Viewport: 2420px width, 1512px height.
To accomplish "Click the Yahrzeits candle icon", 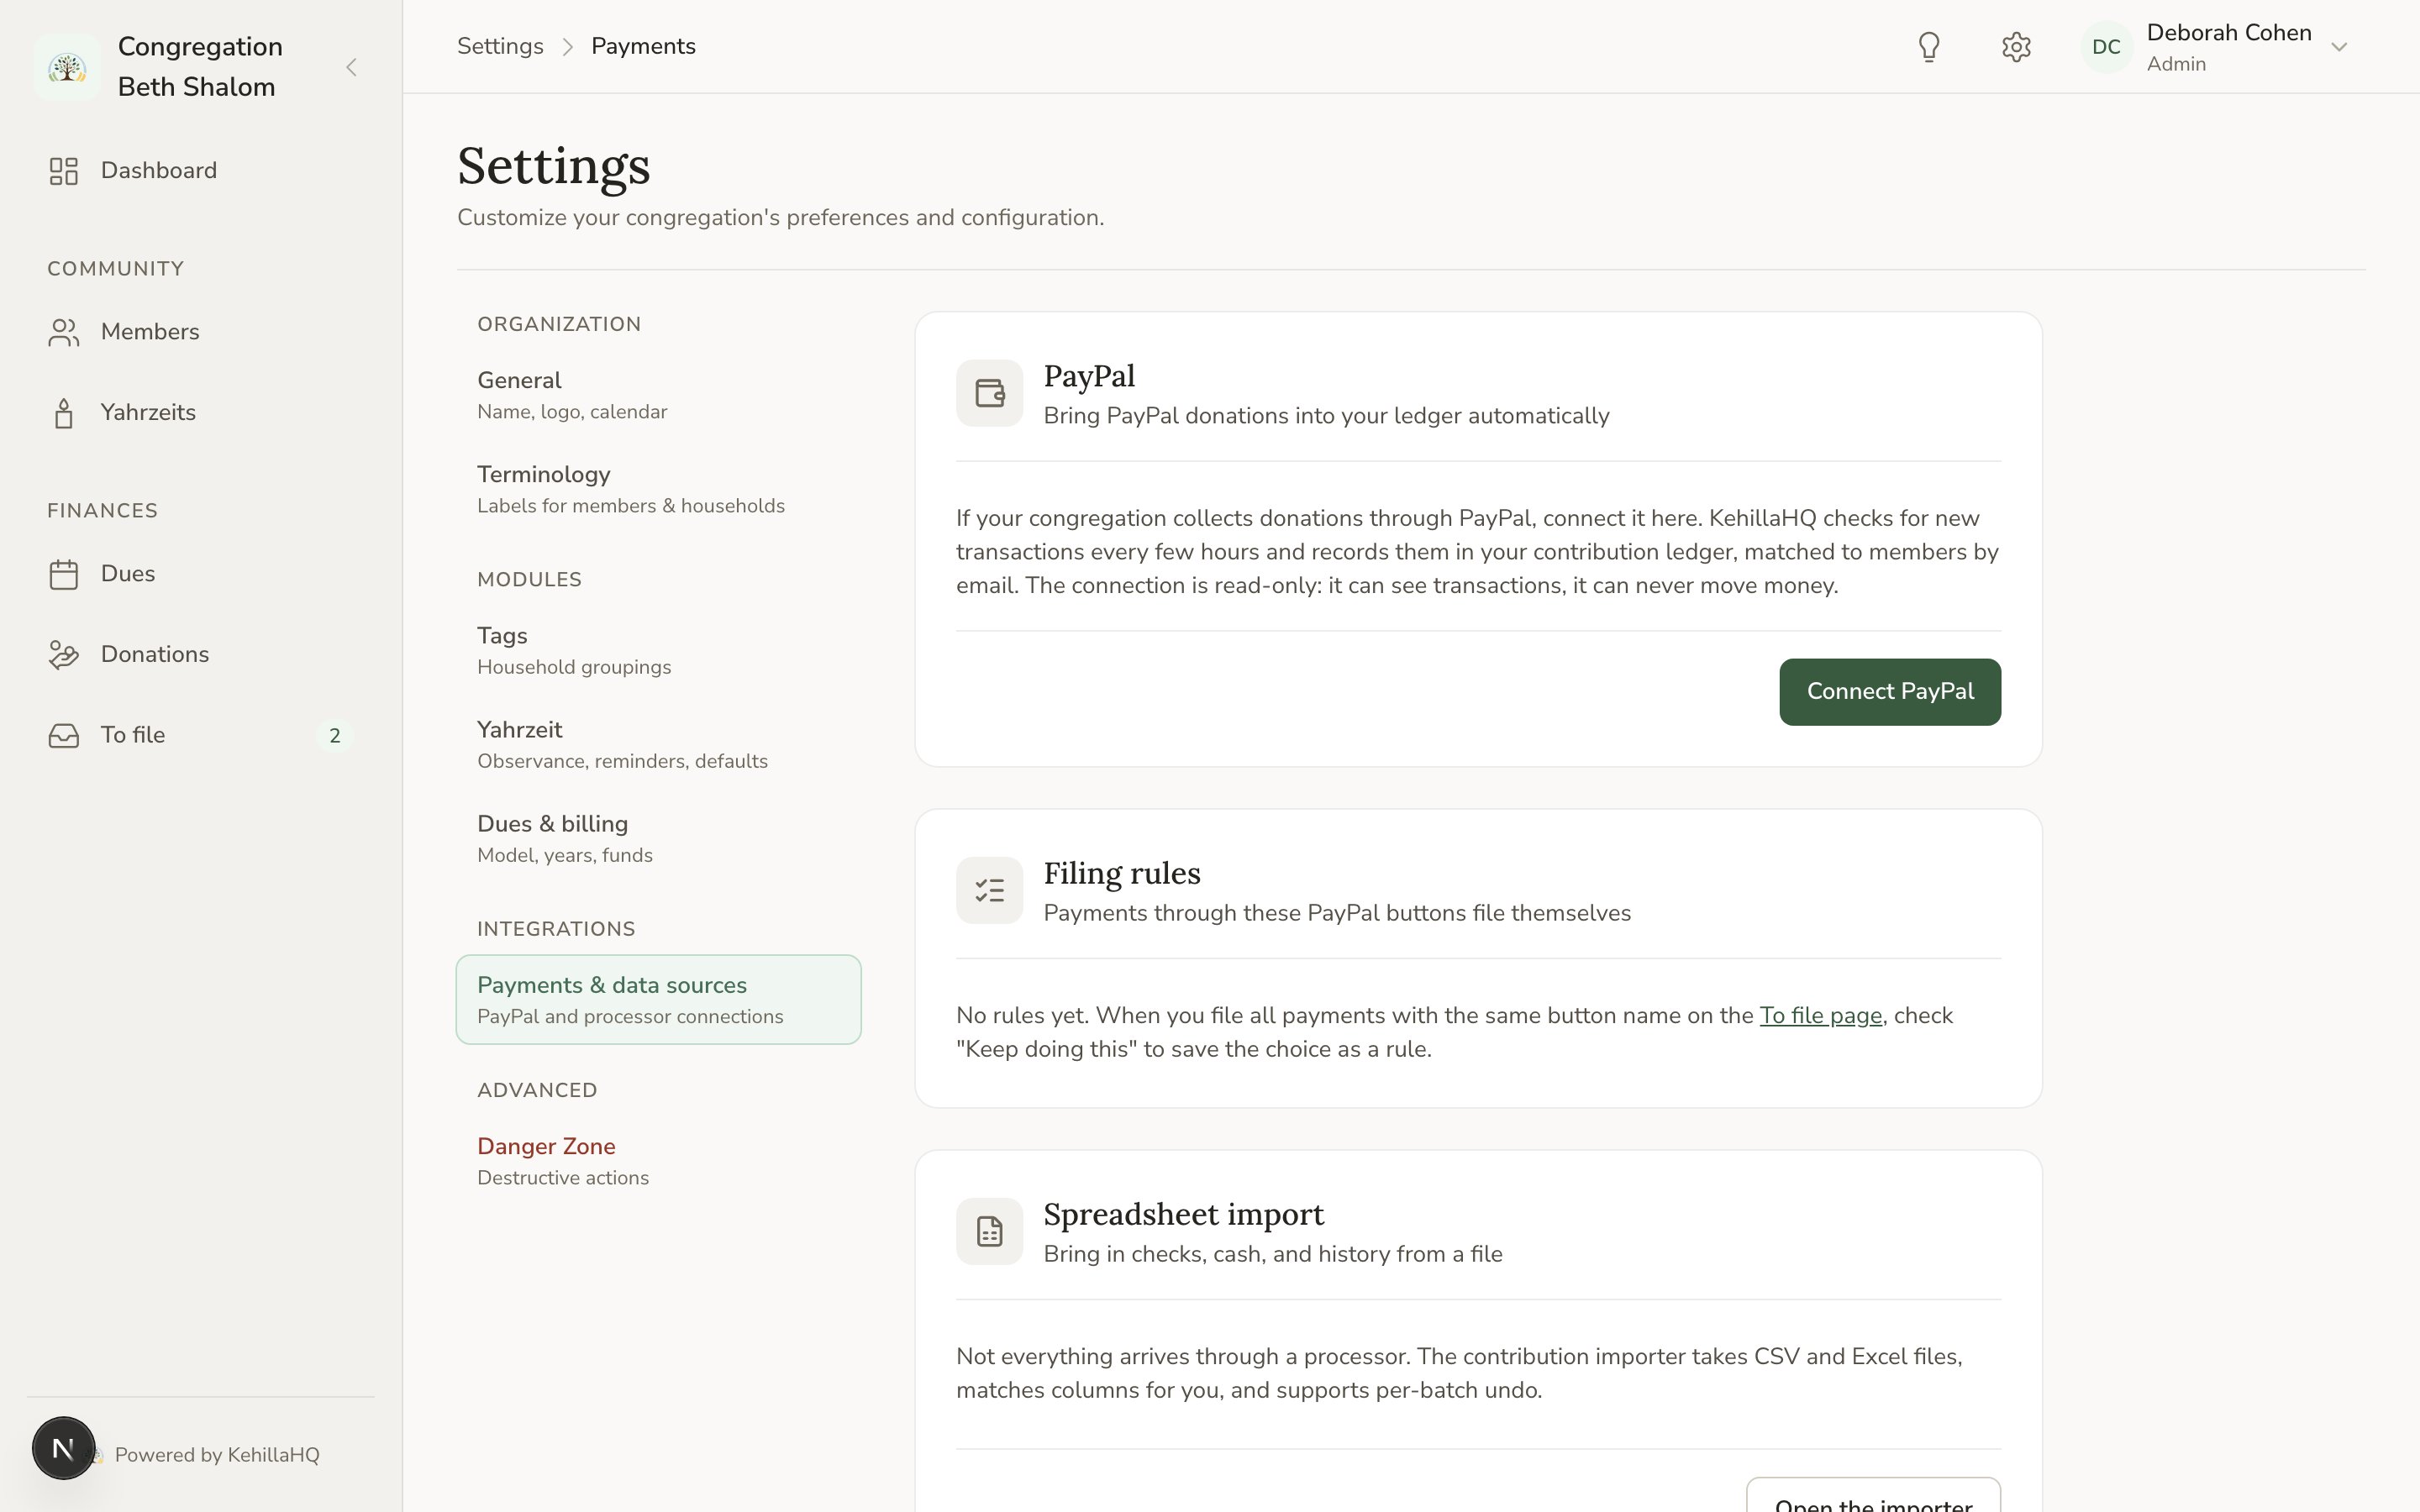I will [x=64, y=413].
